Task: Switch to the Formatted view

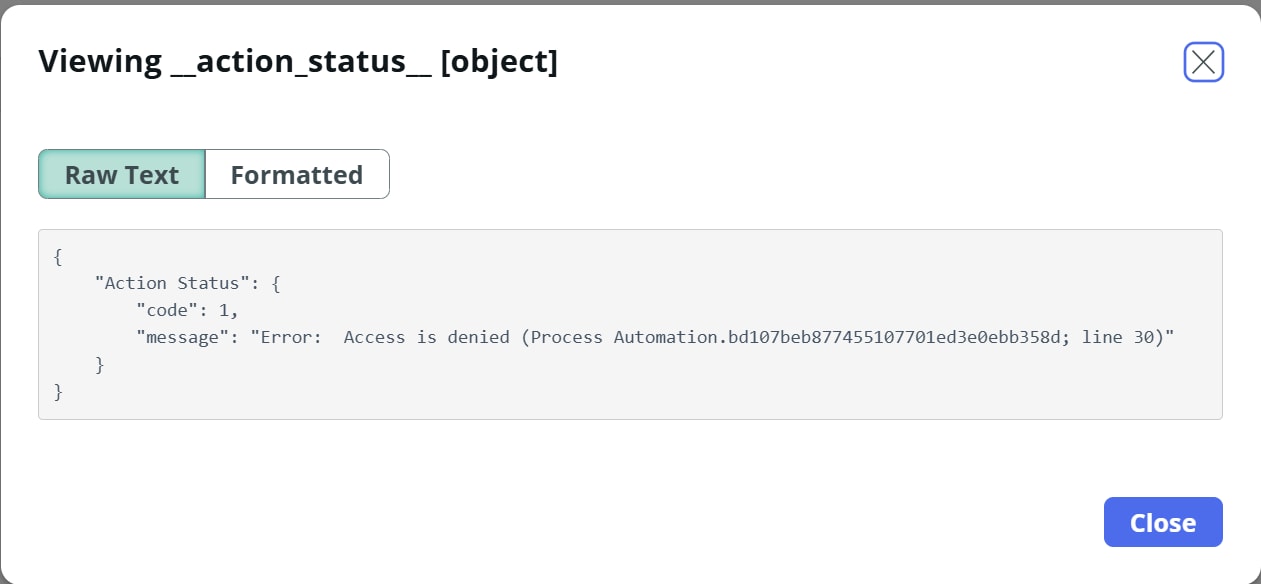Action: click(x=297, y=175)
